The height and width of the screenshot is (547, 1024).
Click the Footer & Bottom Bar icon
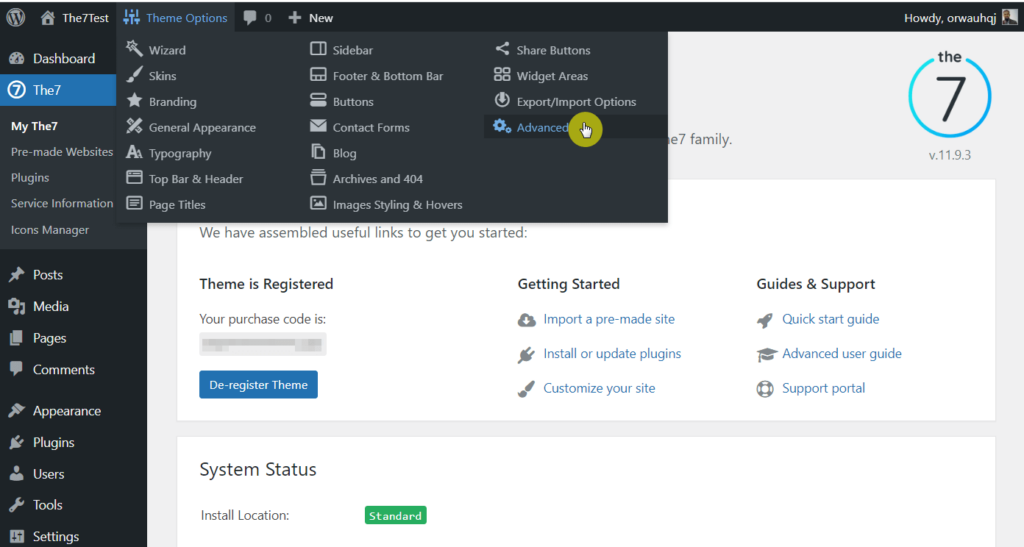click(x=318, y=74)
